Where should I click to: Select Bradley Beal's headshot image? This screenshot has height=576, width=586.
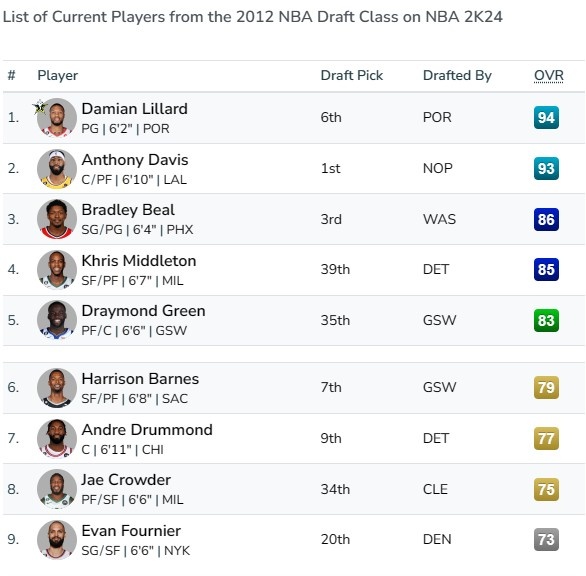pyautogui.click(x=57, y=219)
